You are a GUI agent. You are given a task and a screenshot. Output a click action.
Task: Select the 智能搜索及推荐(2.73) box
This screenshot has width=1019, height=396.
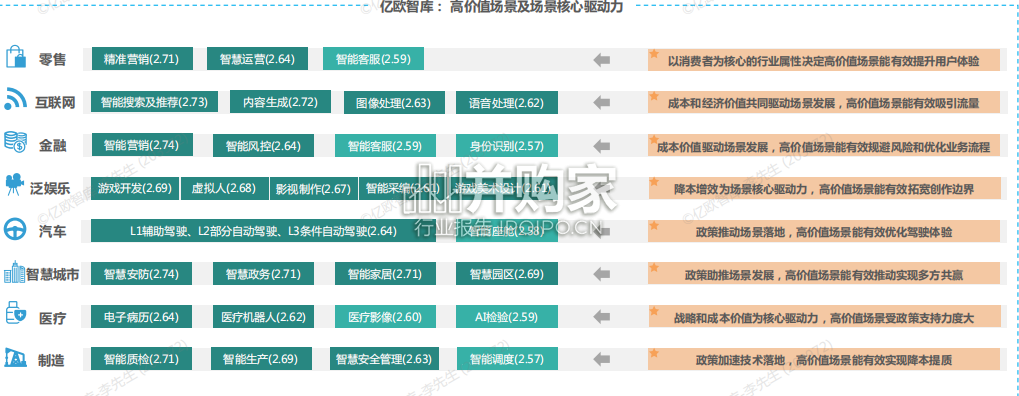tap(155, 102)
